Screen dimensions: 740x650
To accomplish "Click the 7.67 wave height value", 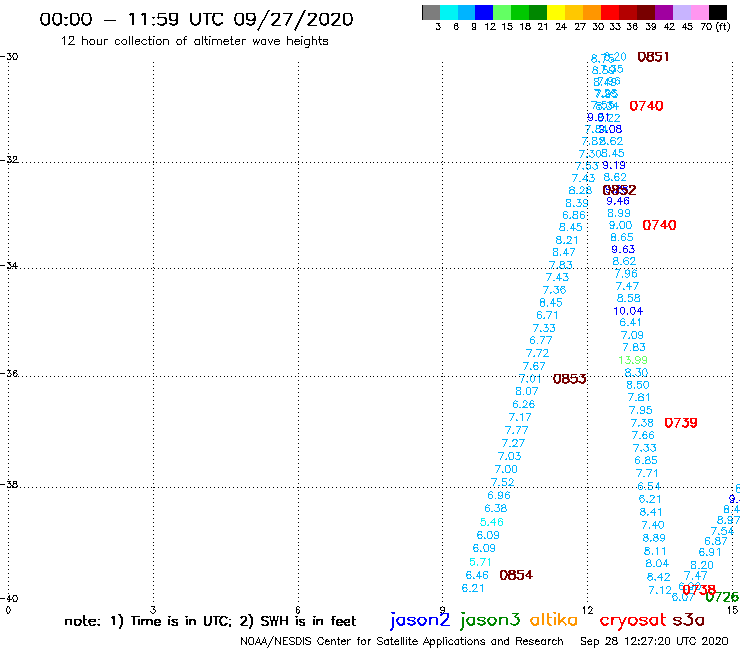I will pos(534,366).
